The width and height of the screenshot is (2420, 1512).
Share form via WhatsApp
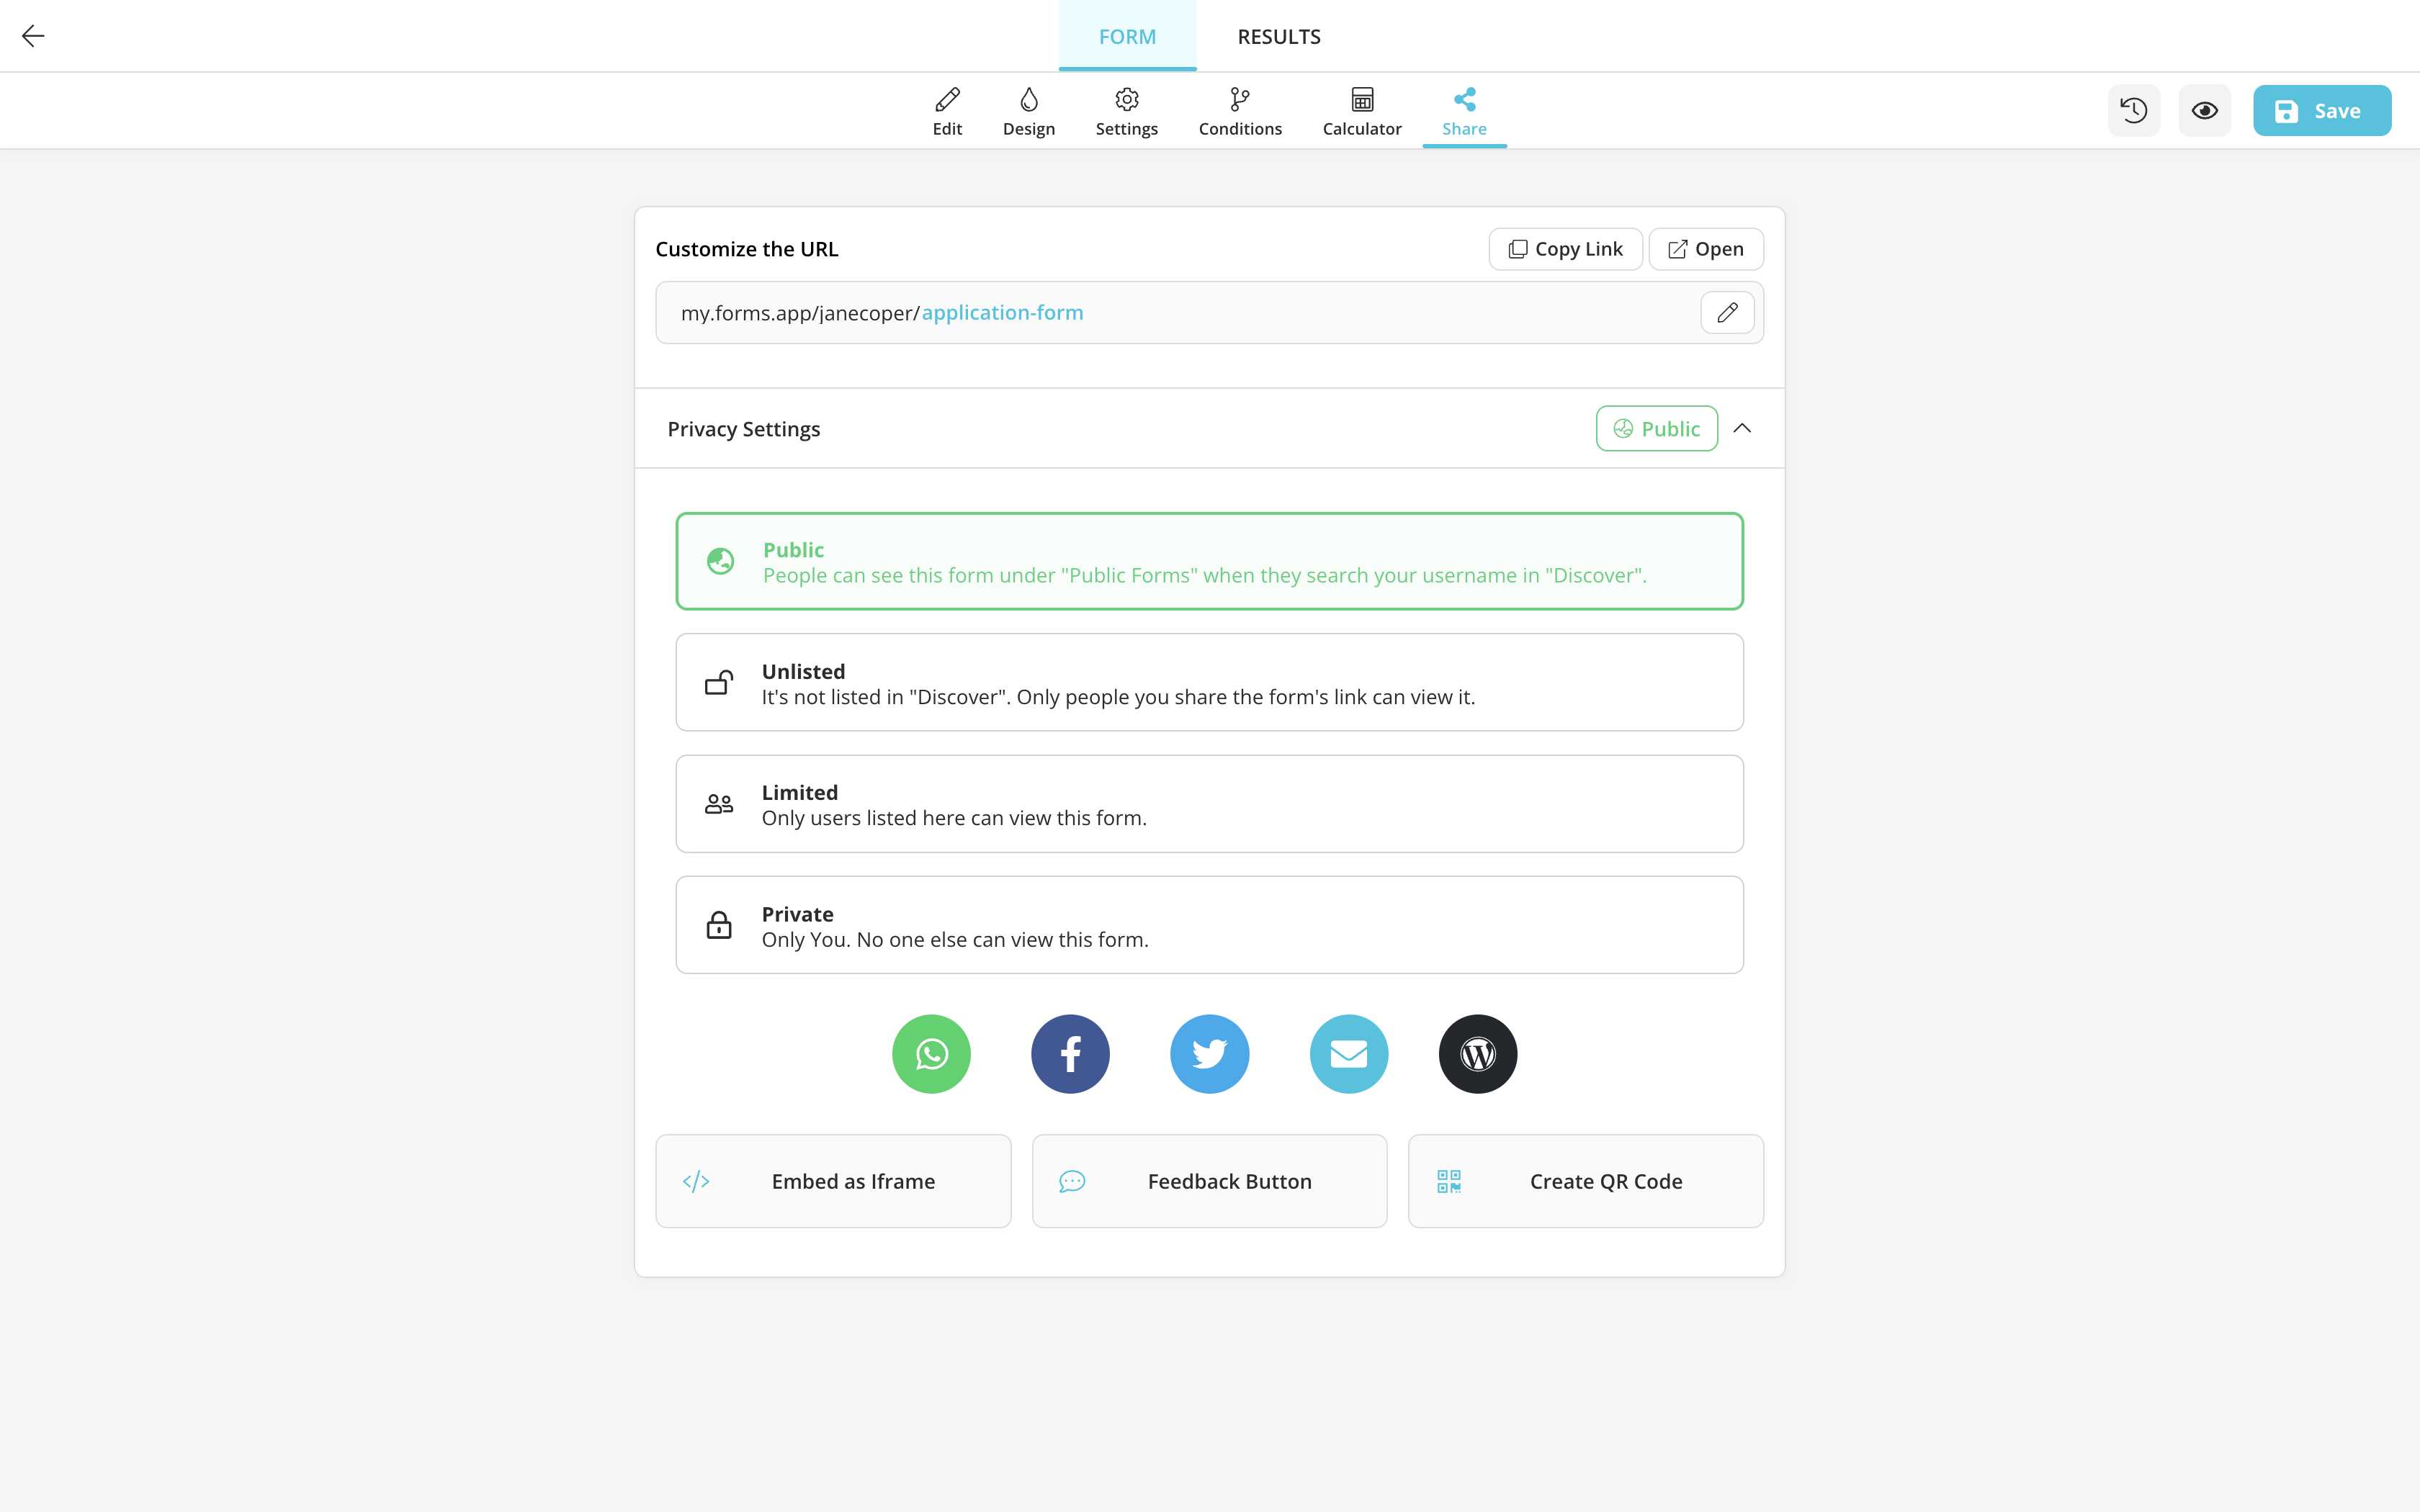(931, 1054)
